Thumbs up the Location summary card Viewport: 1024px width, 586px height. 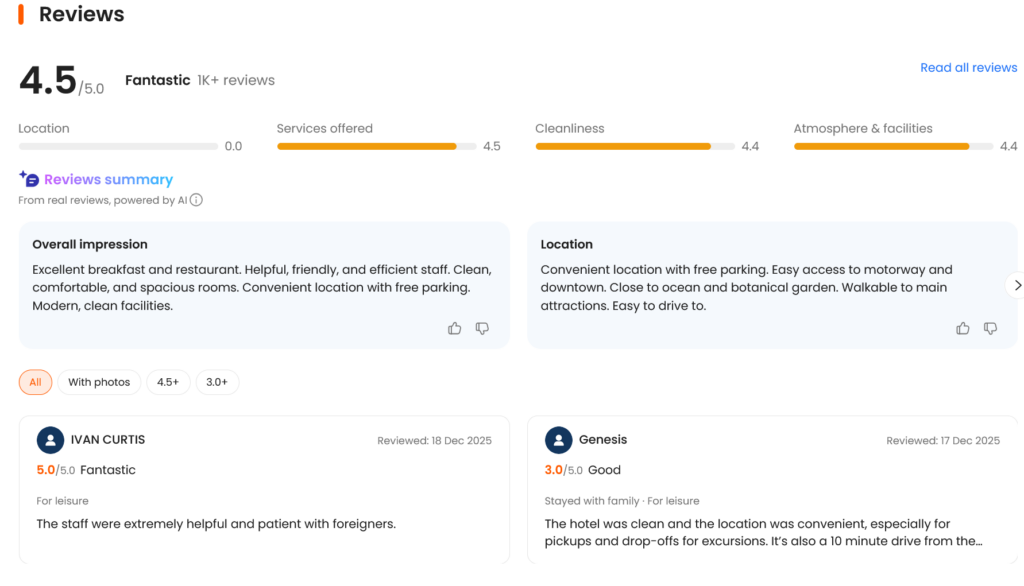coord(963,328)
